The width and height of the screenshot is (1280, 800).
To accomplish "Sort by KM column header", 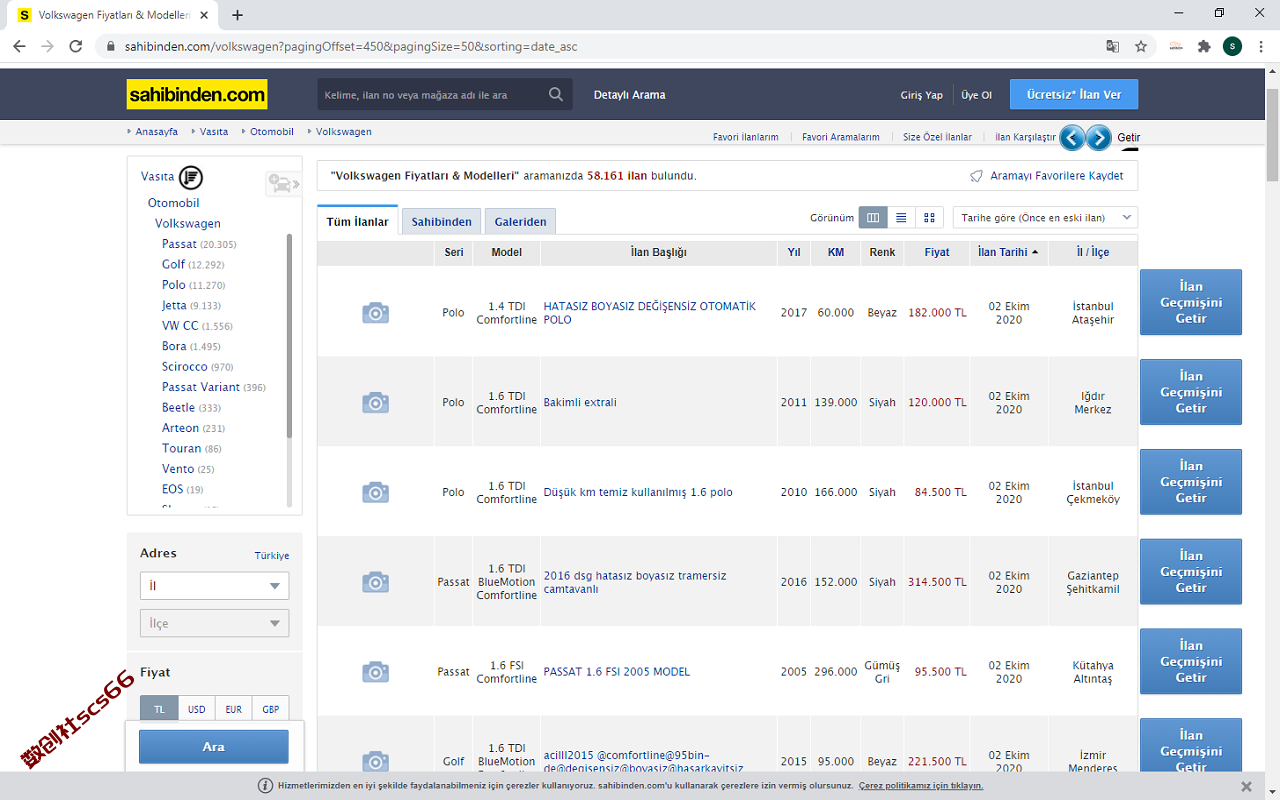I will coord(836,252).
